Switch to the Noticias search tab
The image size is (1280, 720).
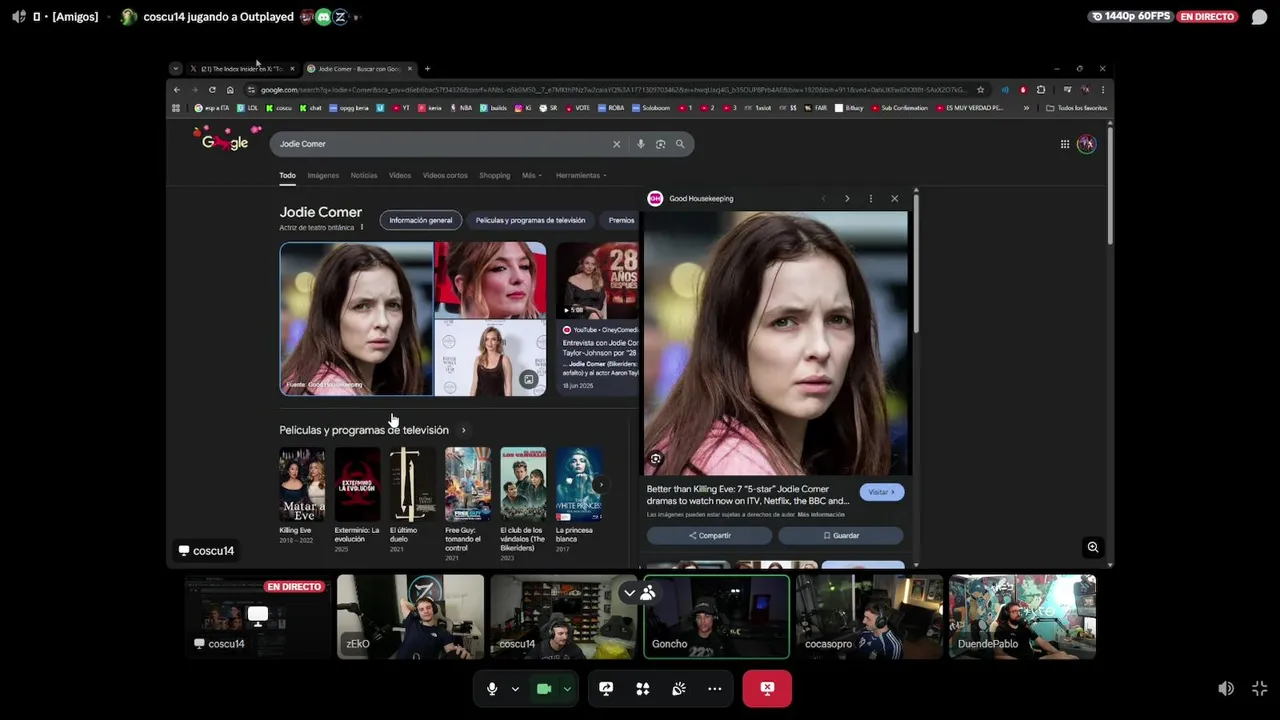pyautogui.click(x=364, y=175)
